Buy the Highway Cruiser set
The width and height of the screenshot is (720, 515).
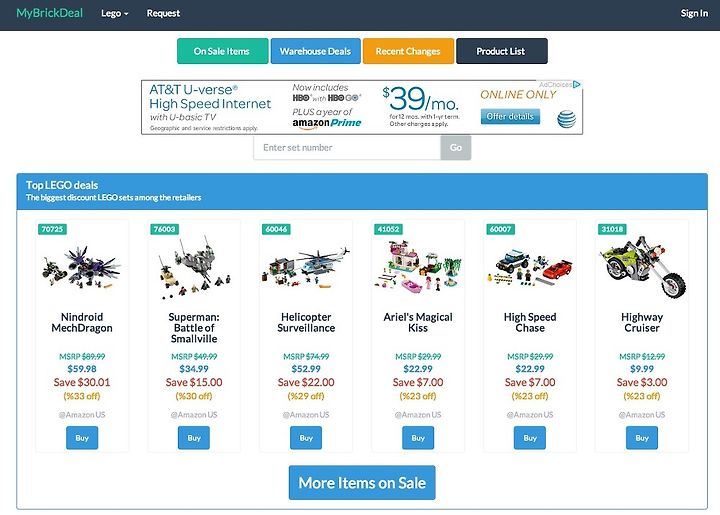click(x=642, y=438)
